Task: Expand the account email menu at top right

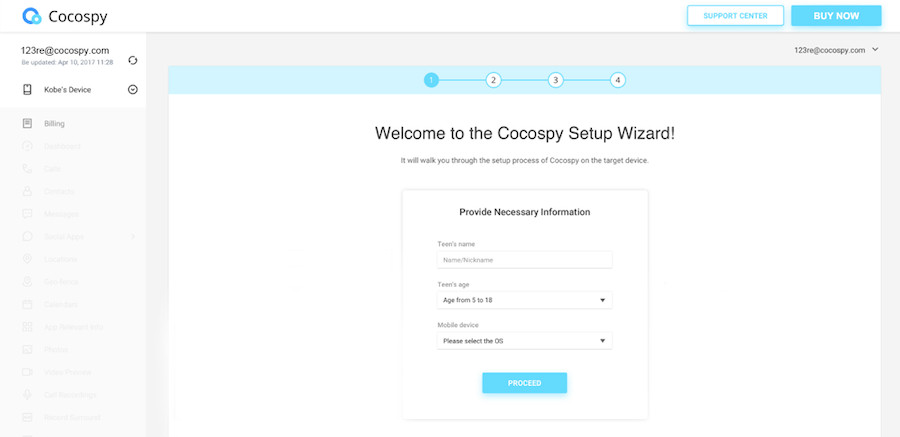Action: coord(875,50)
